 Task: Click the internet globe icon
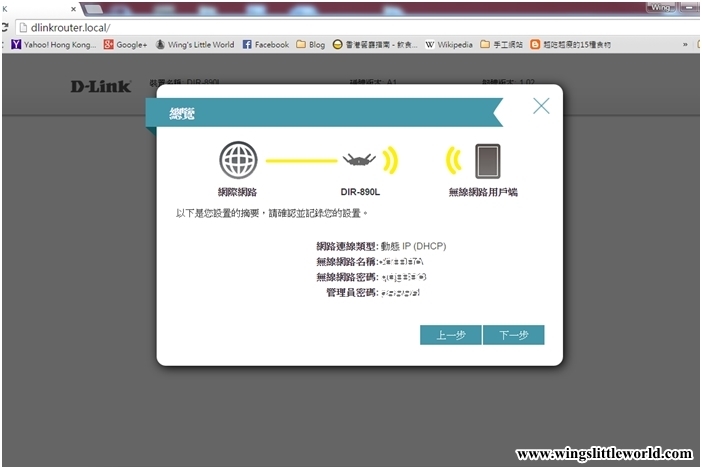[238, 160]
